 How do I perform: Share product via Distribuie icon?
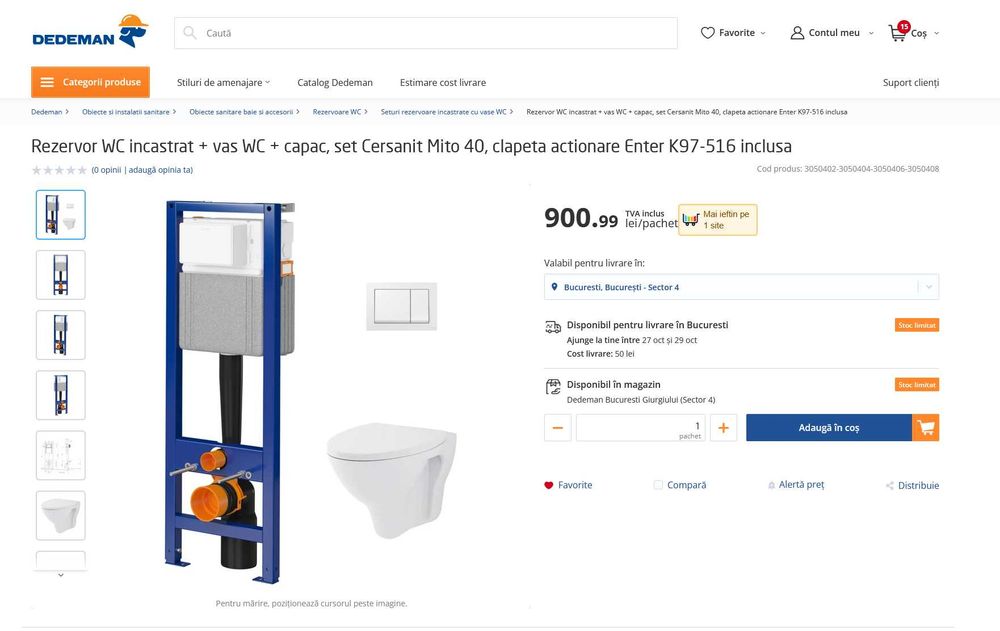(890, 486)
